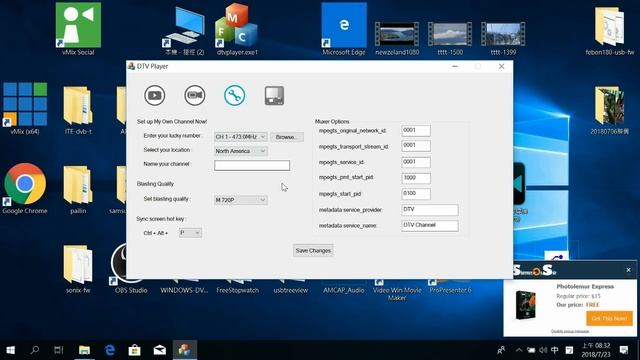The image size is (640, 360).
Task: Open taskbar search
Action: [x=35, y=350]
